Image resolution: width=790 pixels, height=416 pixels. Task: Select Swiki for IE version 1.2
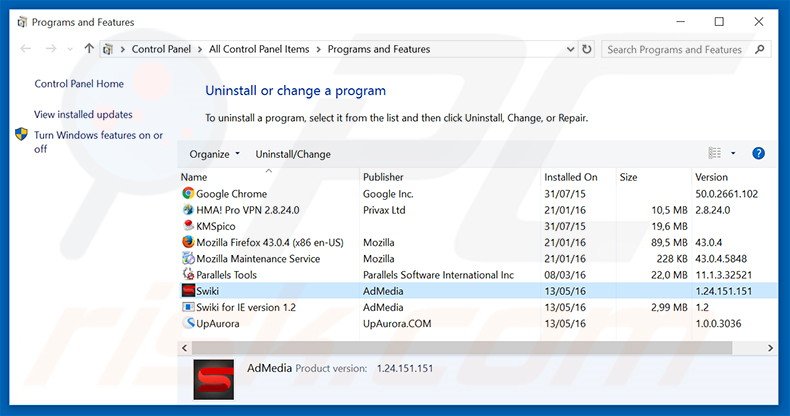pos(246,307)
